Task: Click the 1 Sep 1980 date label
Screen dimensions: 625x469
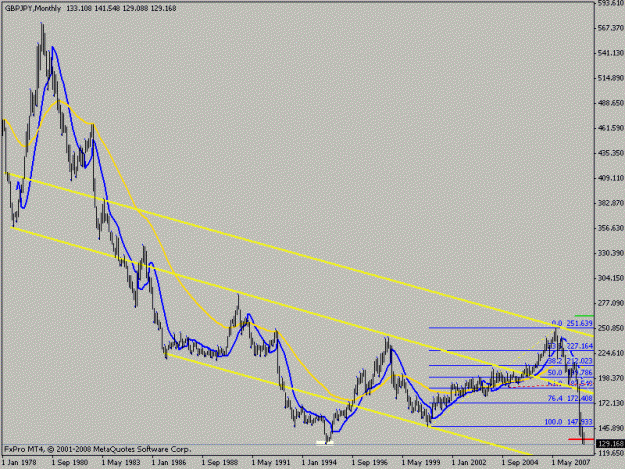Action: click(69, 463)
